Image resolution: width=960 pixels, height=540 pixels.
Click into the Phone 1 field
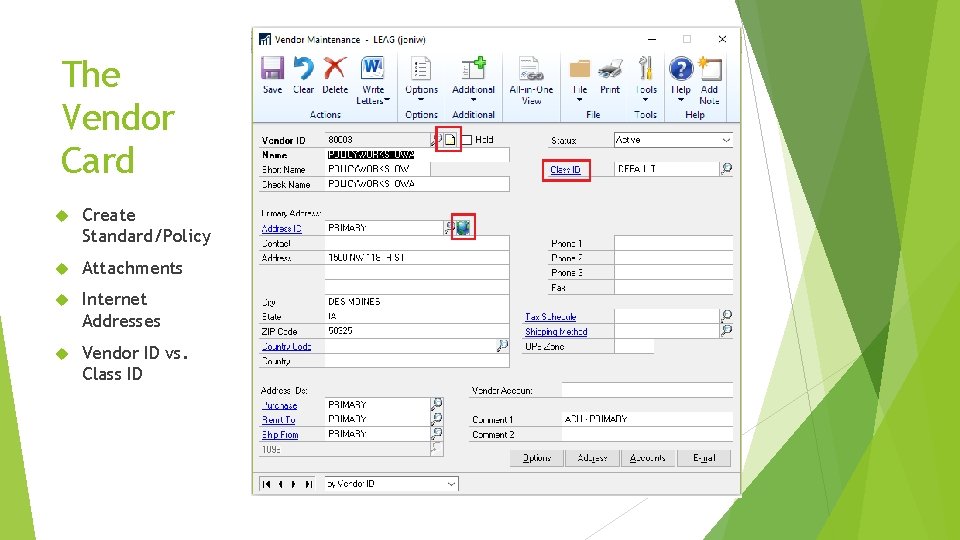coord(673,243)
